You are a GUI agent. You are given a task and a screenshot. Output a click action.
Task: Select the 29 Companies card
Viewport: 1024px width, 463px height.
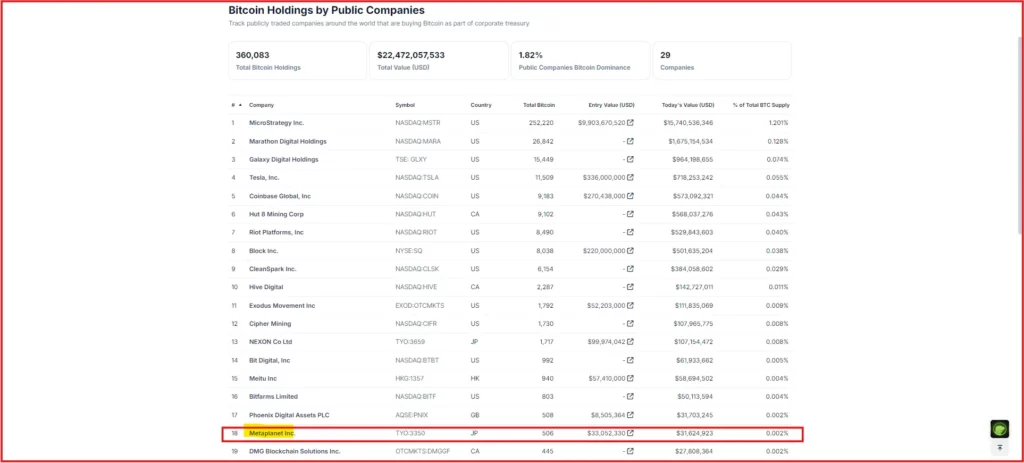tap(722, 61)
